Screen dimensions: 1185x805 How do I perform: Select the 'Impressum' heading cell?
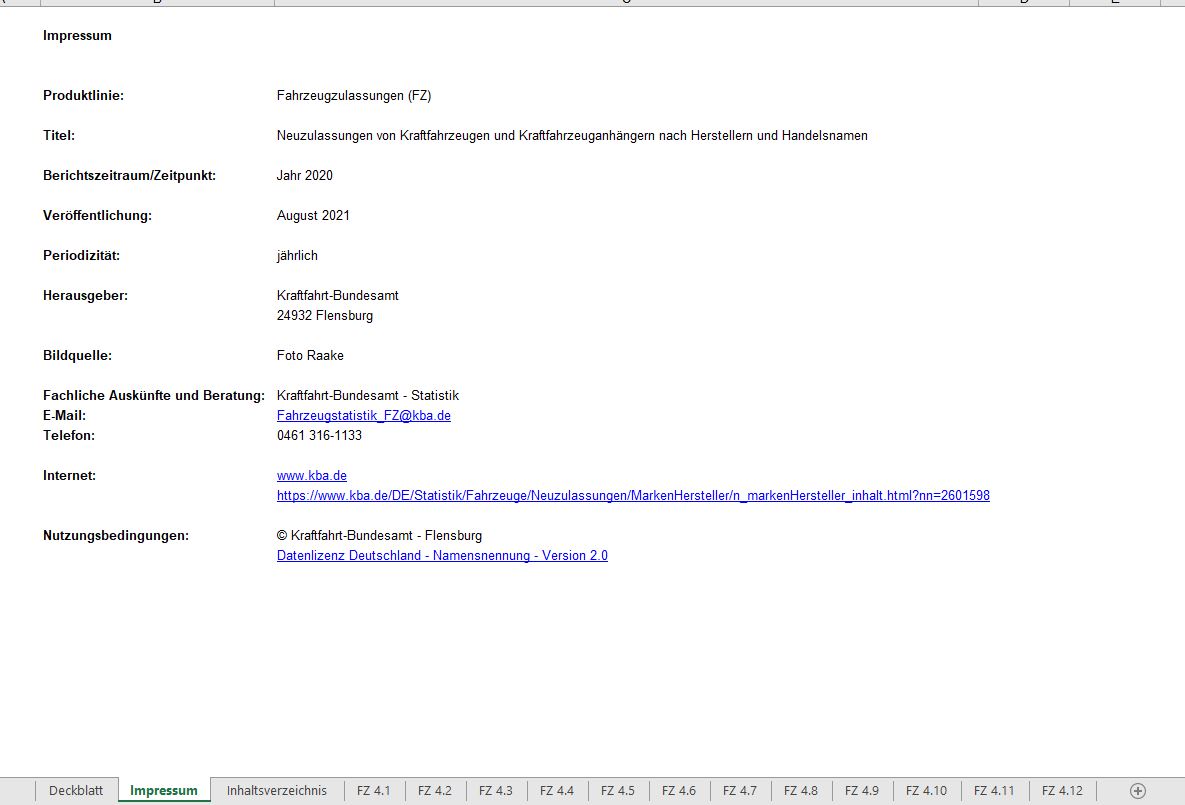tap(78, 35)
